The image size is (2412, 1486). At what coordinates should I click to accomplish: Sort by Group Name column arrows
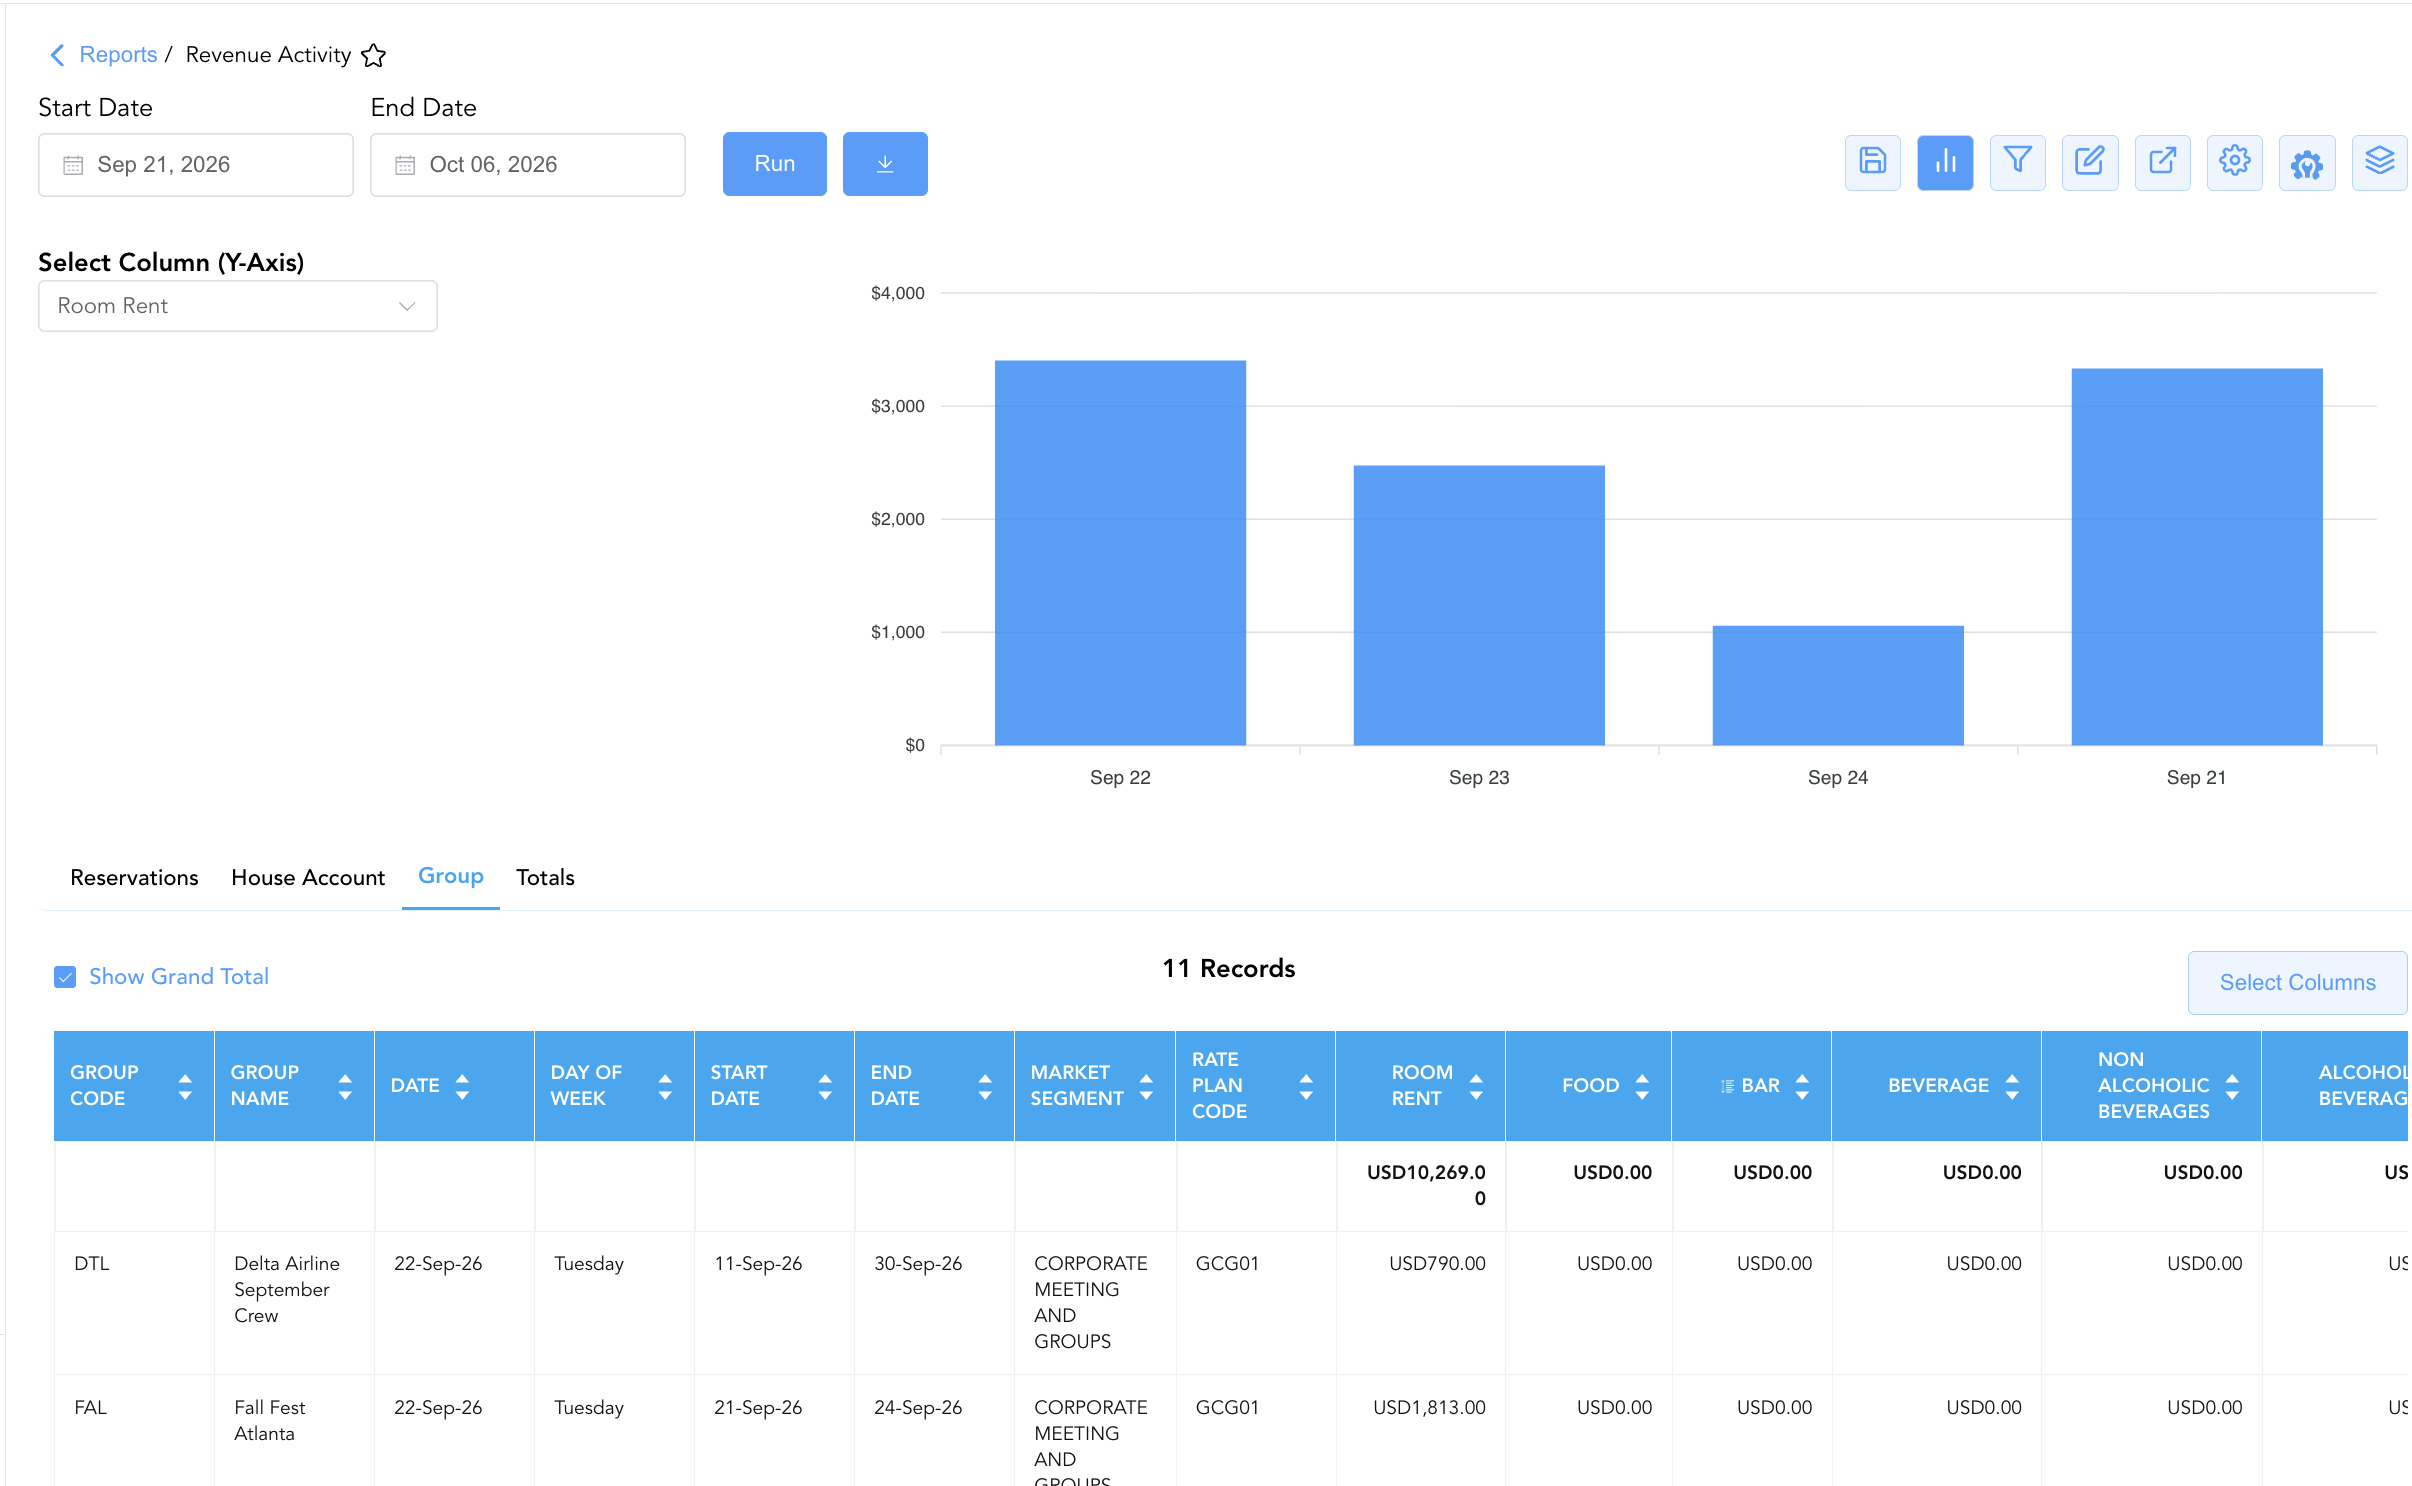pyautogui.click(x=345, y=1086)
